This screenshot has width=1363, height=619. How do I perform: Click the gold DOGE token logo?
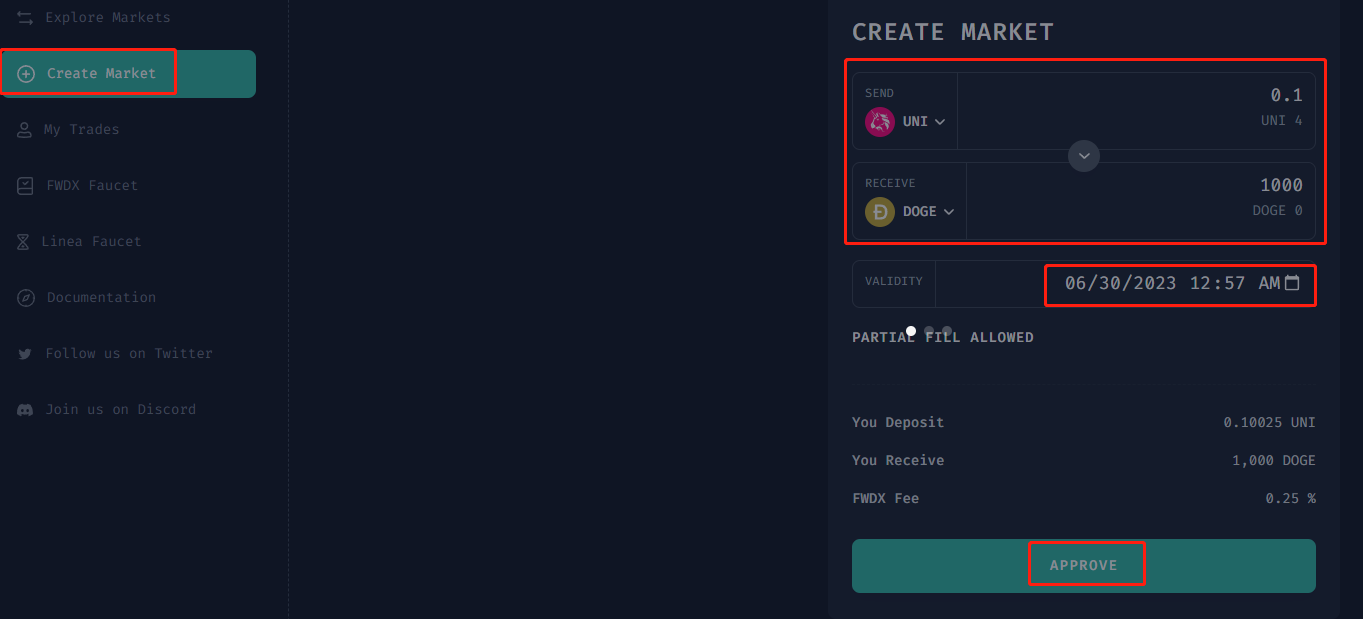[x=880, y=212]
